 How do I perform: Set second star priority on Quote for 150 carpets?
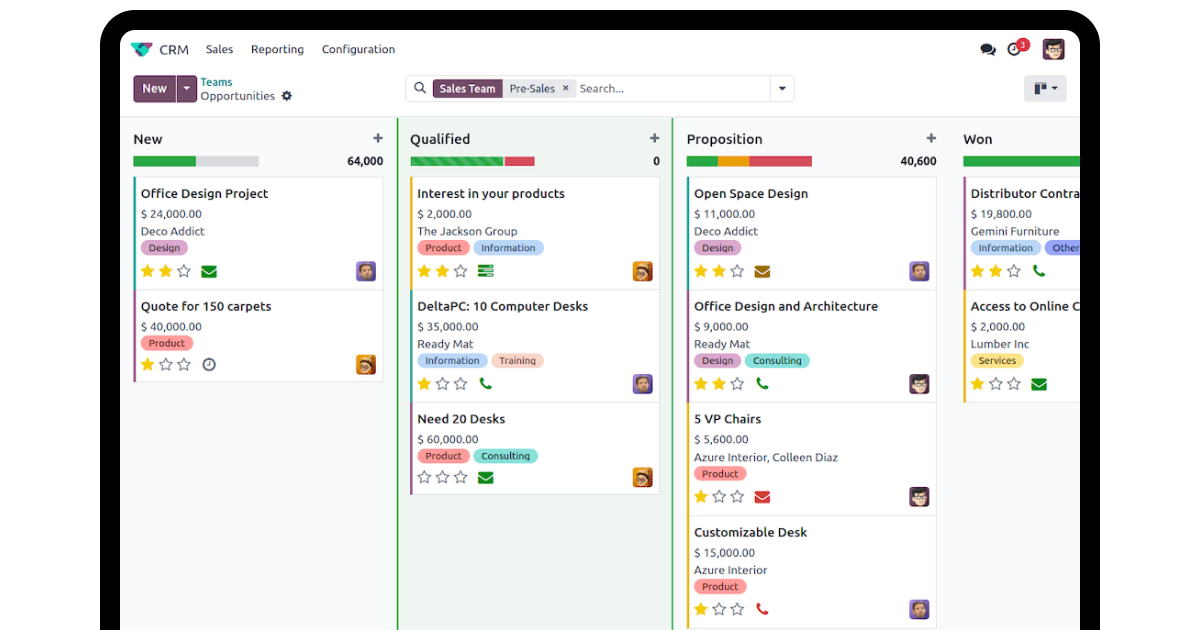point(166,364)
